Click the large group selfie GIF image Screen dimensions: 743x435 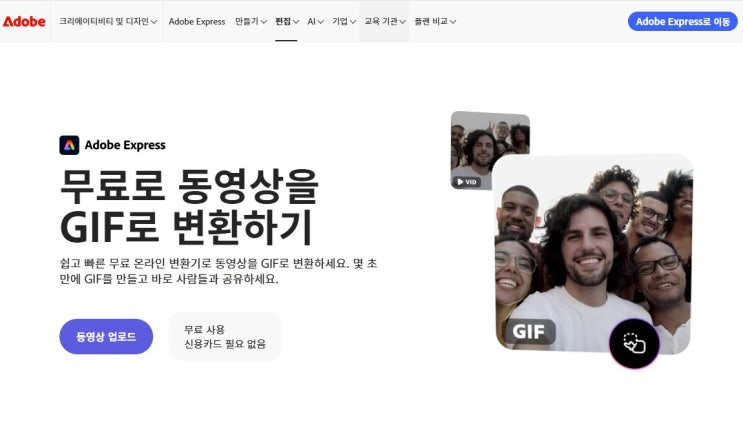[593, 254]
